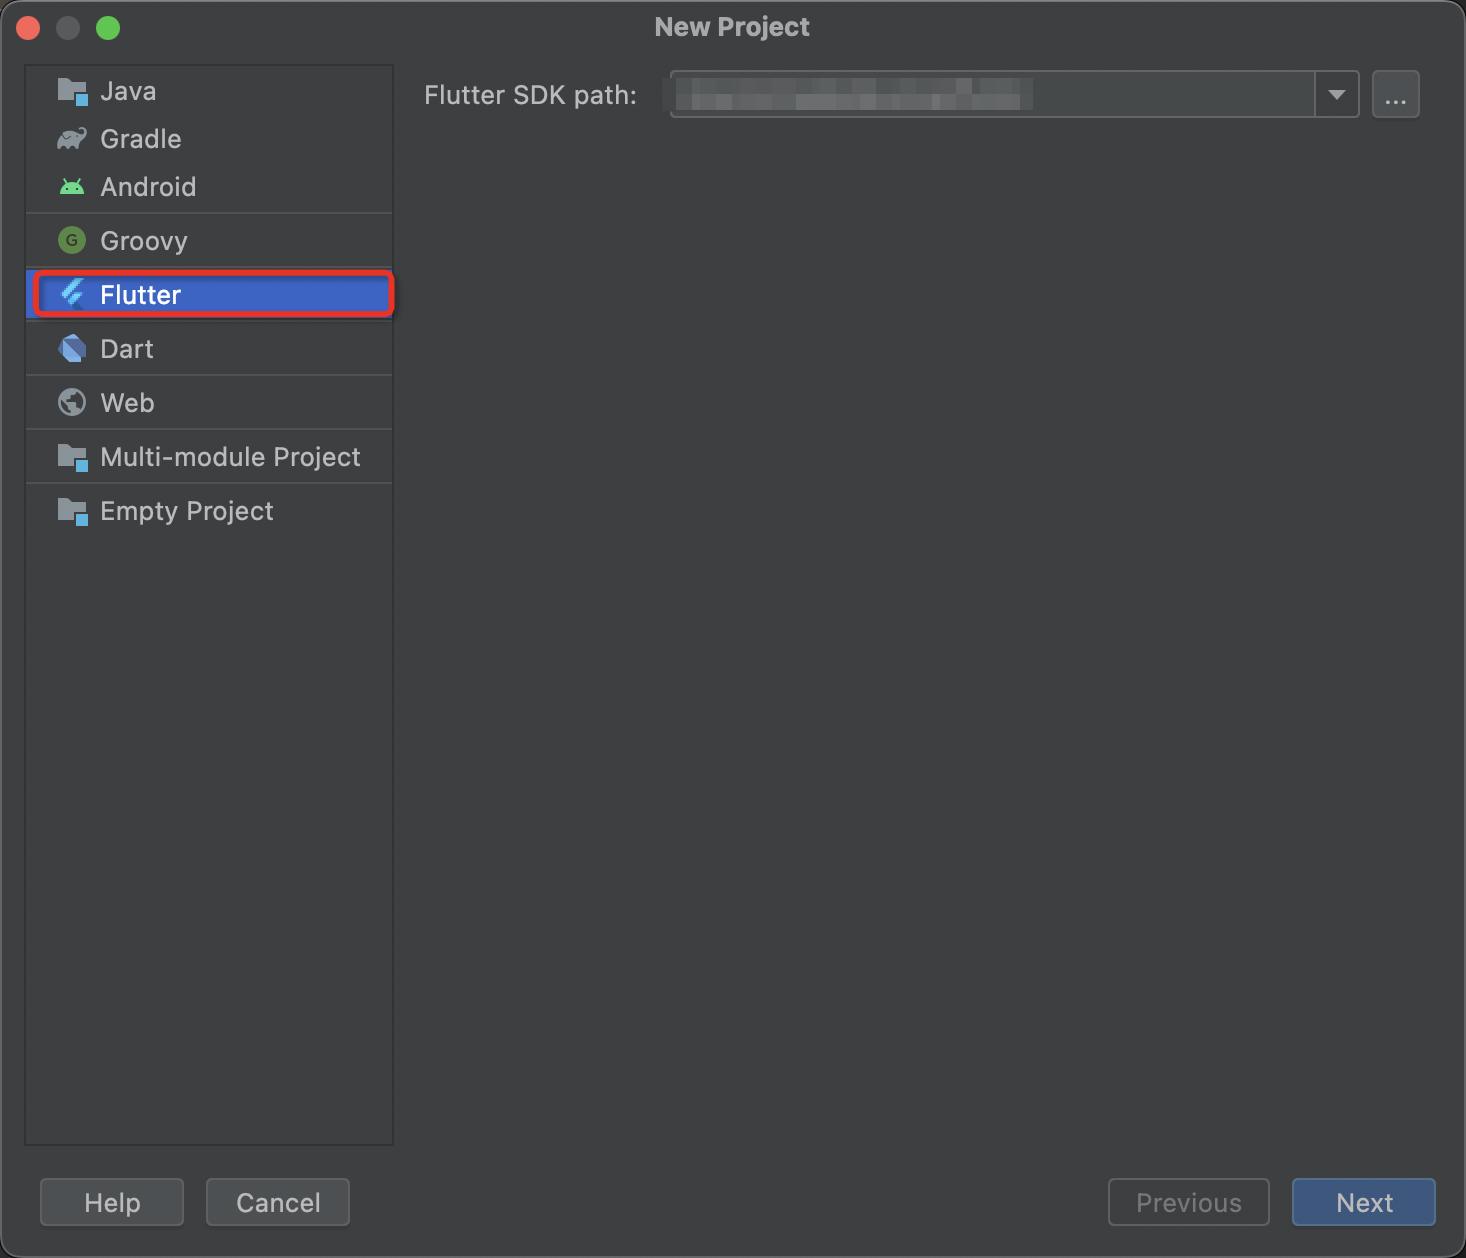Switch to the Dart project type
The image size is (1466, 1258).
(x=126, y=348)
